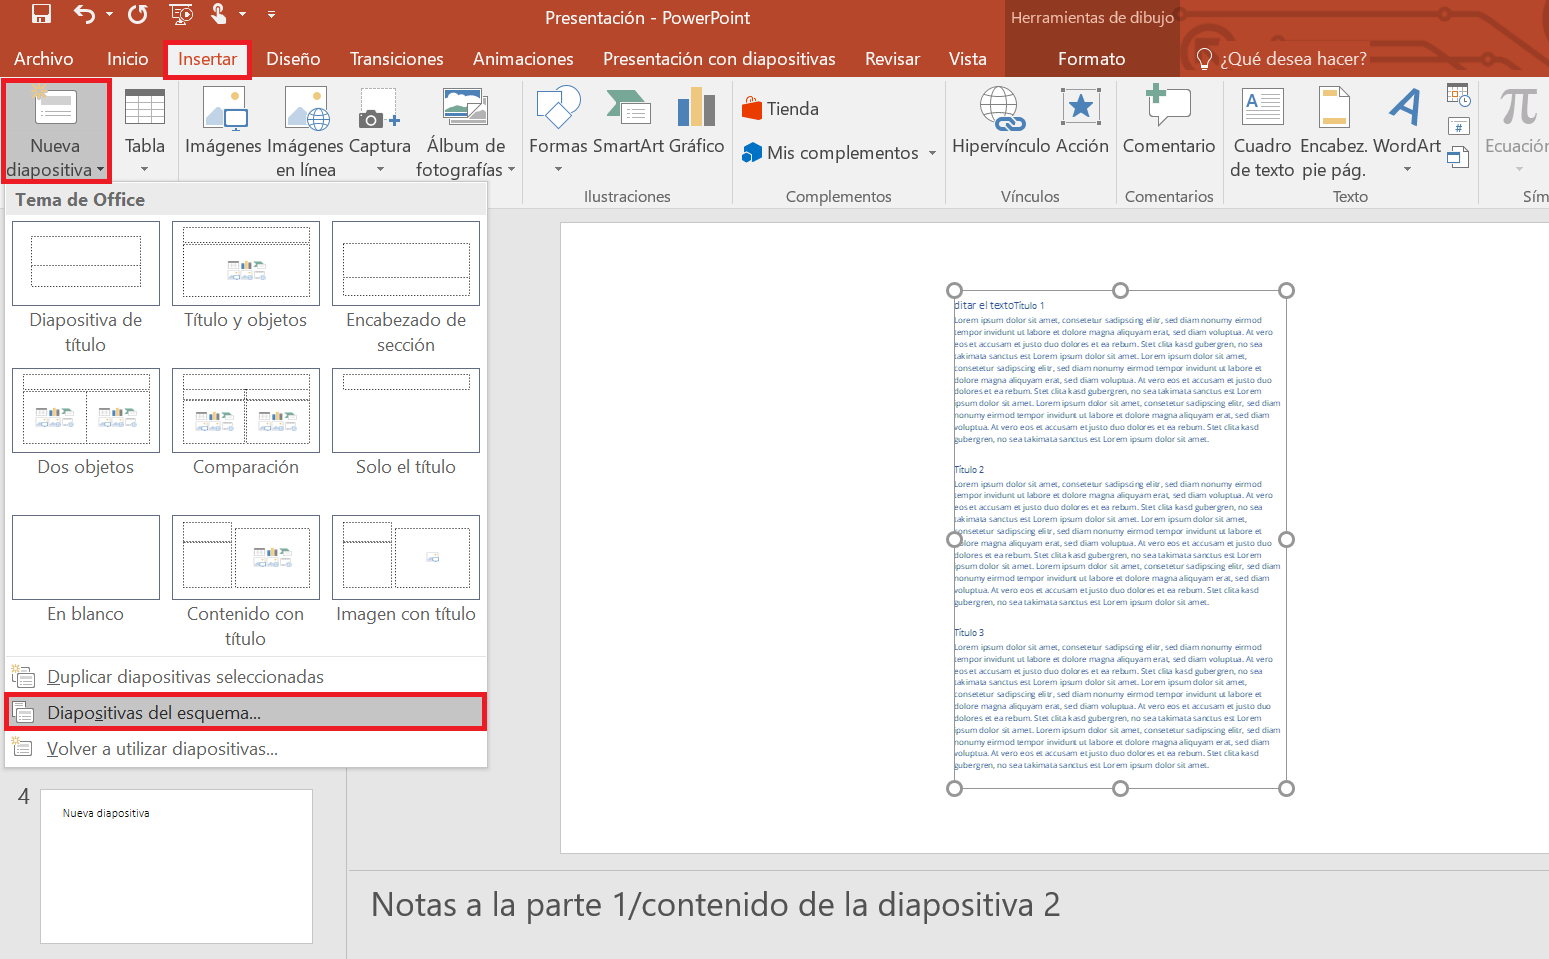
Task: Switch to Animaciones tab
Action: [523, 59]
